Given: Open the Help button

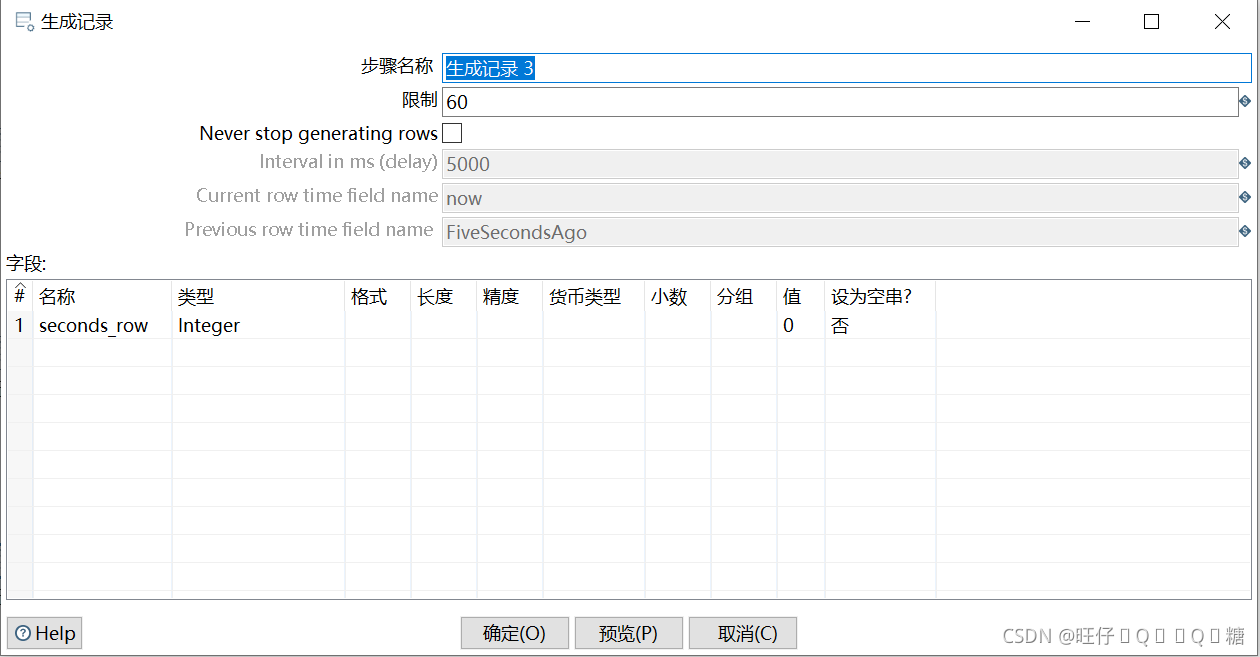Looking at the screenshot, I should coord(45,633).
